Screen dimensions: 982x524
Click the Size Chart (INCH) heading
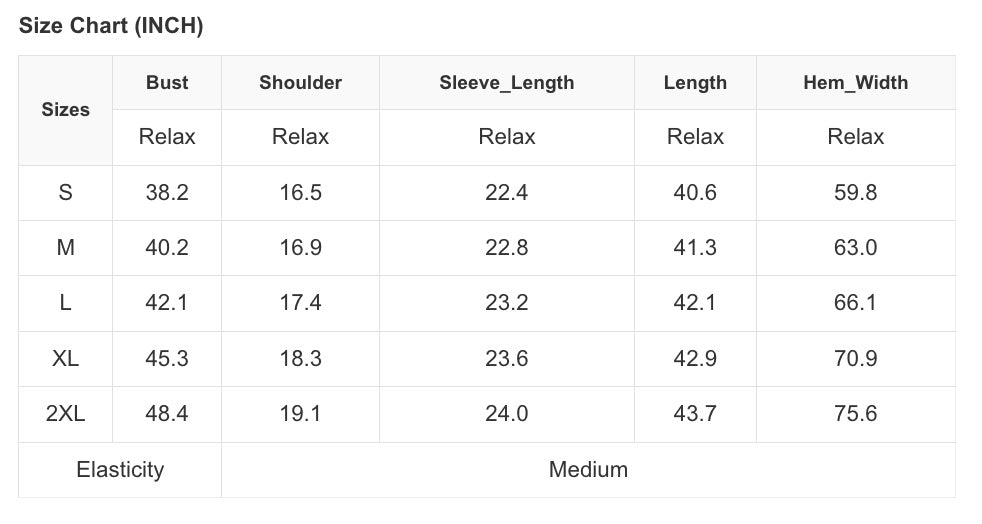tap(111, 27)
